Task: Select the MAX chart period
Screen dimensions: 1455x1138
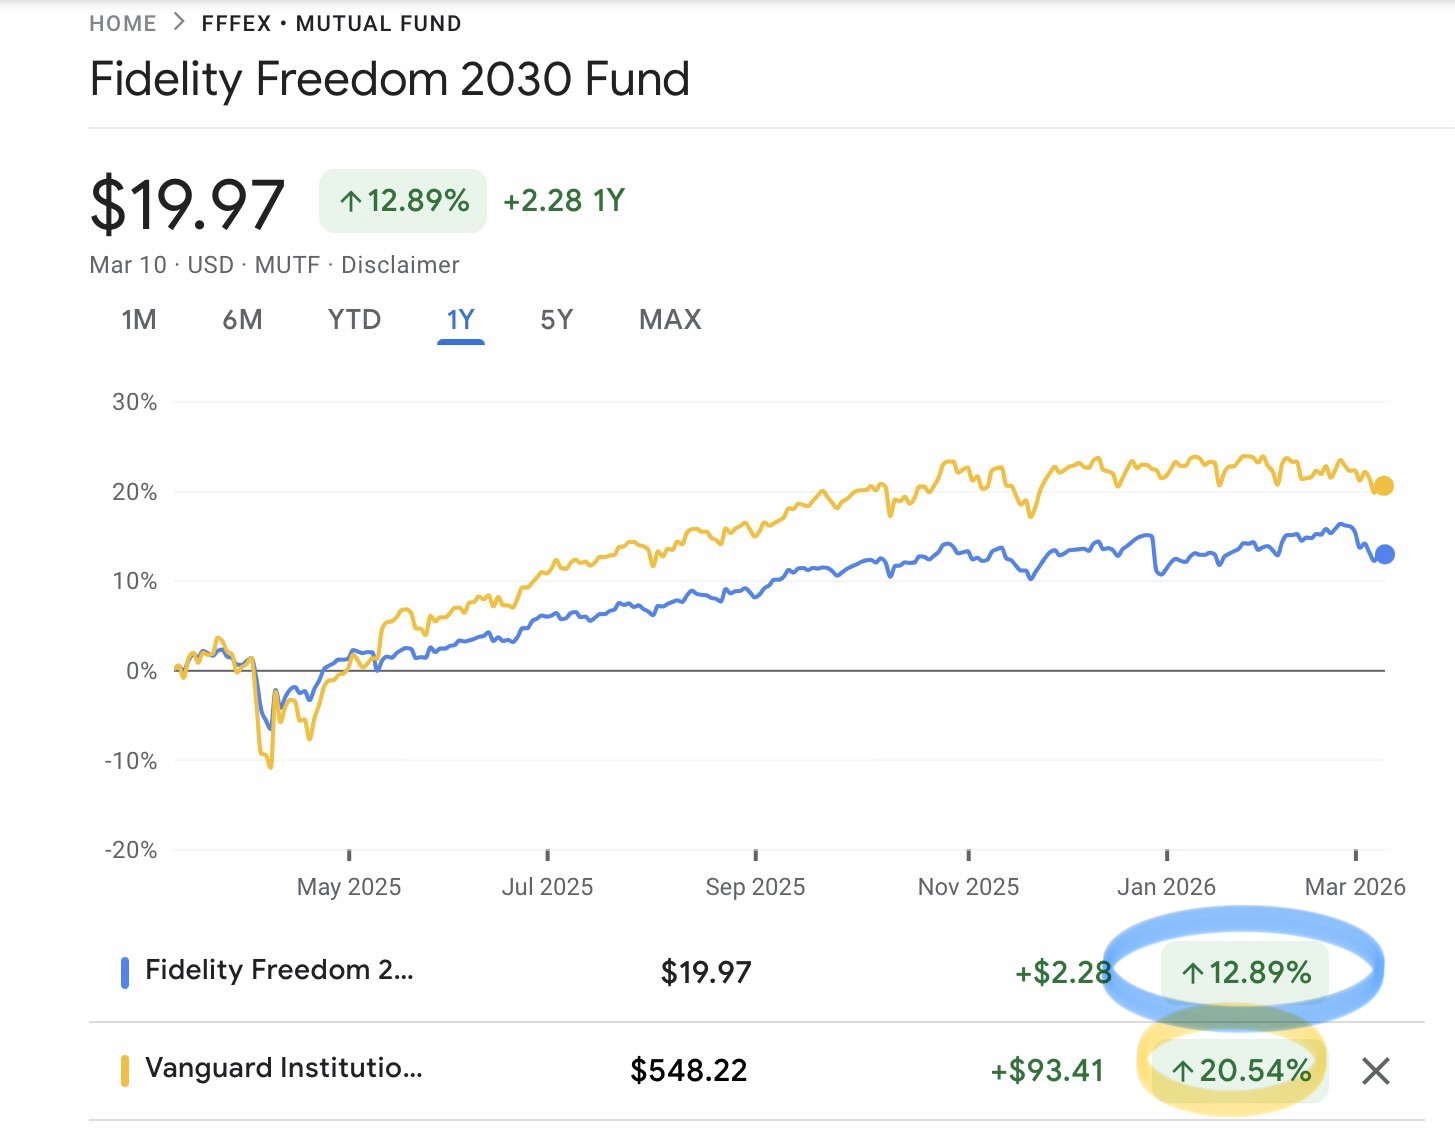Action: coord(668,320)
